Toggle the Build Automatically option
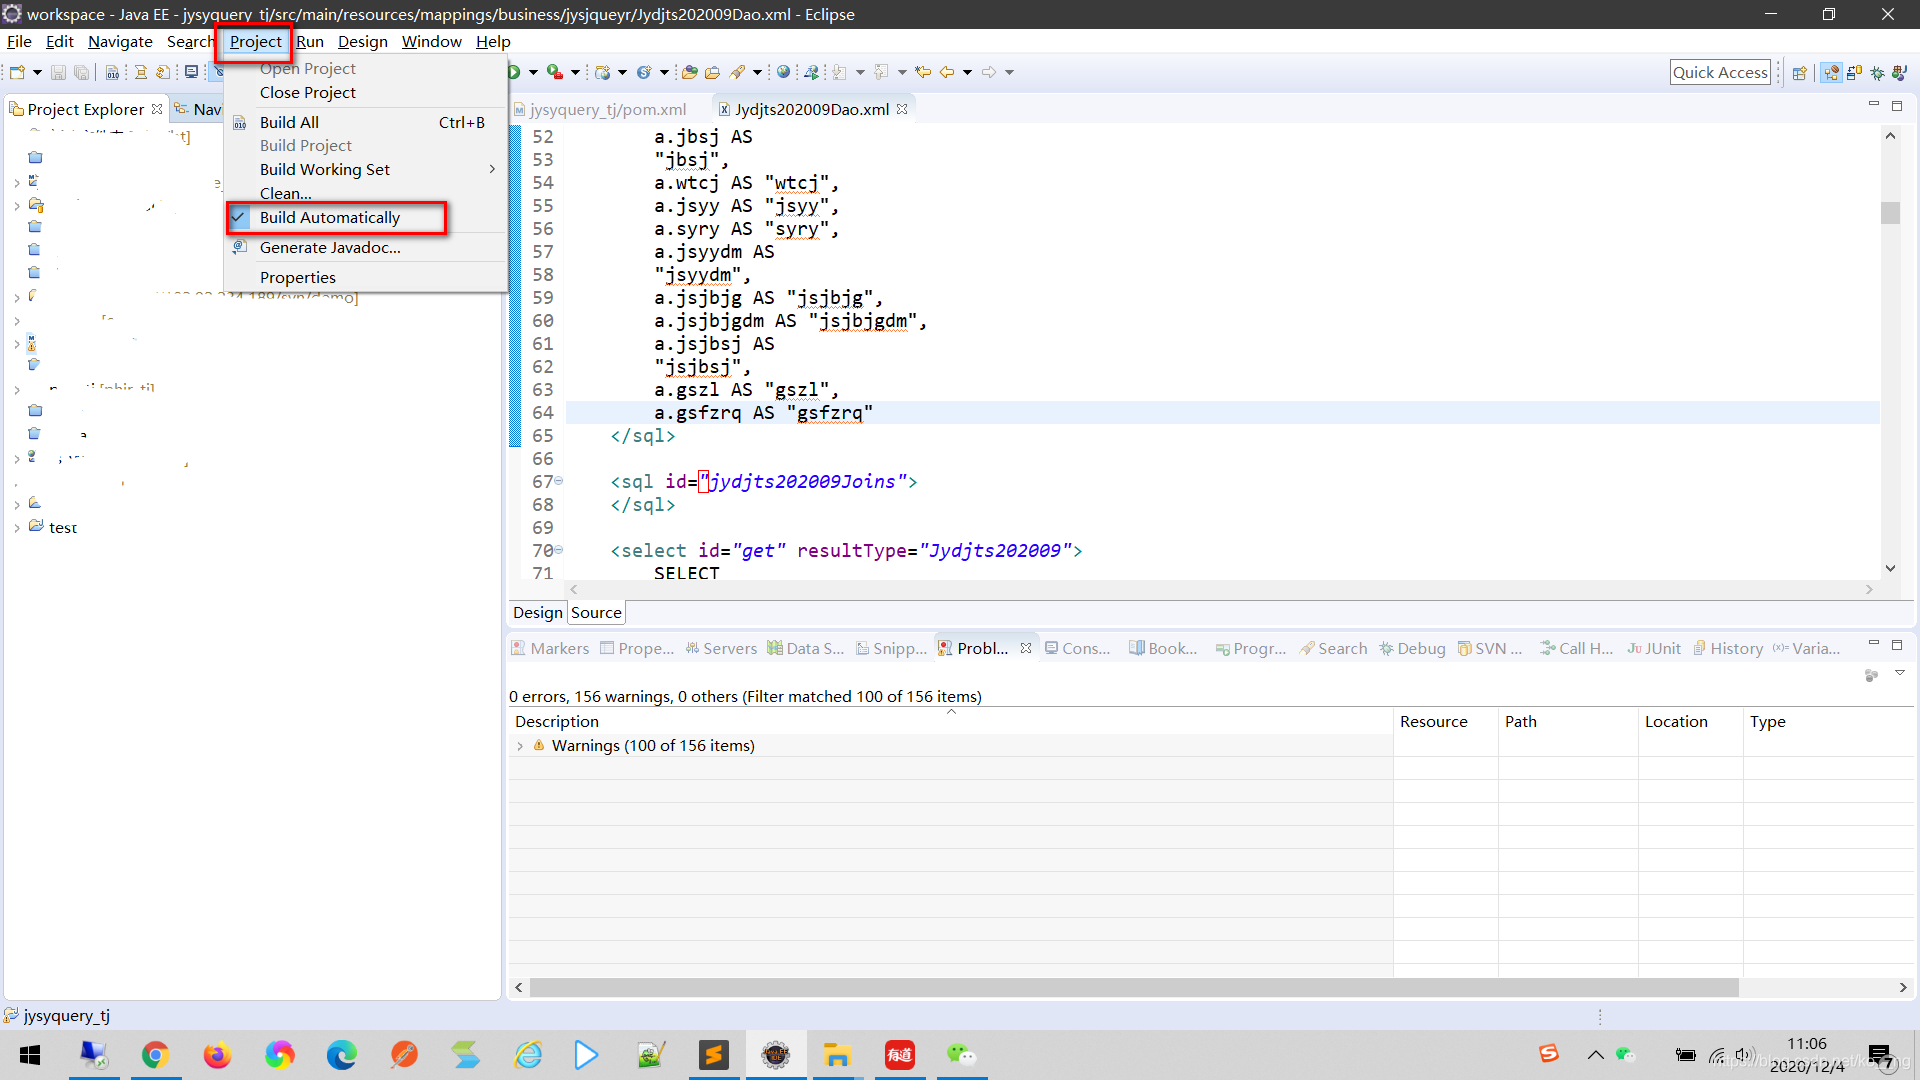 329,217
